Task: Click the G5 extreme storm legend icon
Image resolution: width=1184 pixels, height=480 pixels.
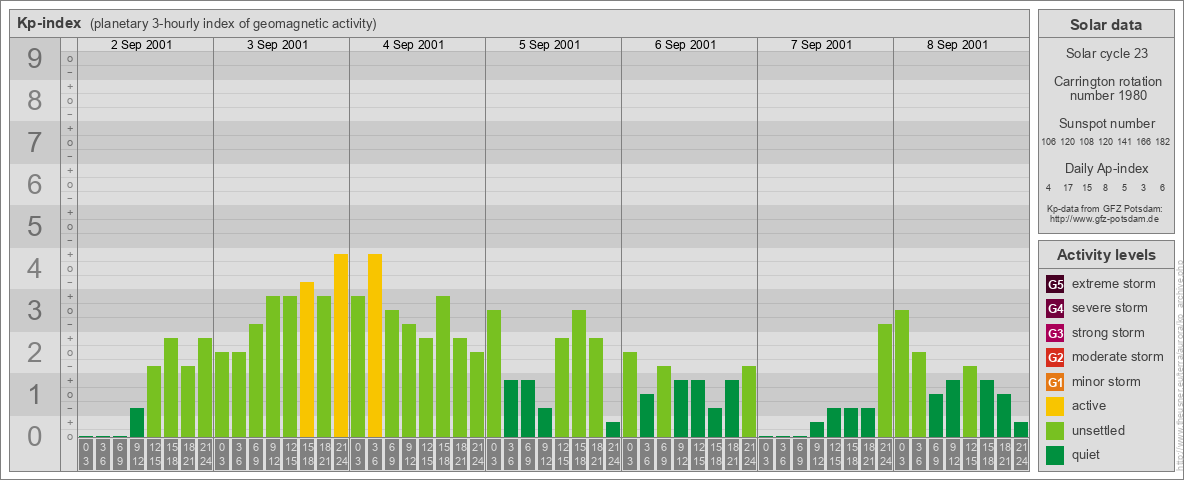Action: point(1055,285)
